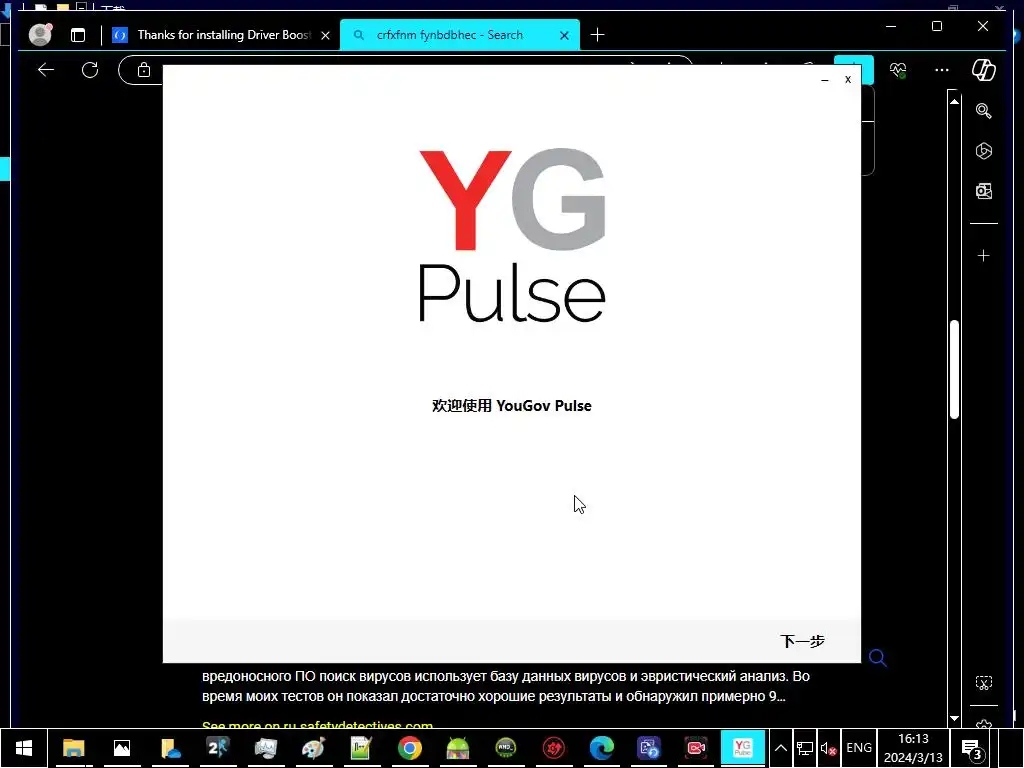Open the notification center with 3 alerts

(x=972, y=749)
